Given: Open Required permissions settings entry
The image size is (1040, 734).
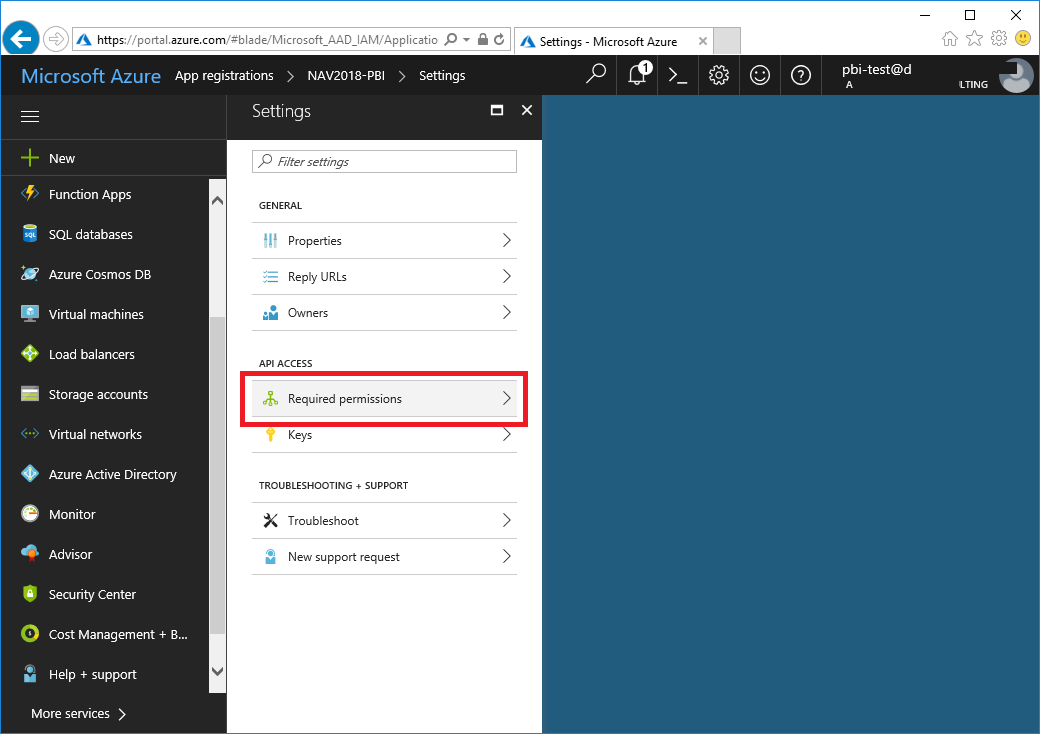Looking at the screenshot, I should tap(384, 398).
